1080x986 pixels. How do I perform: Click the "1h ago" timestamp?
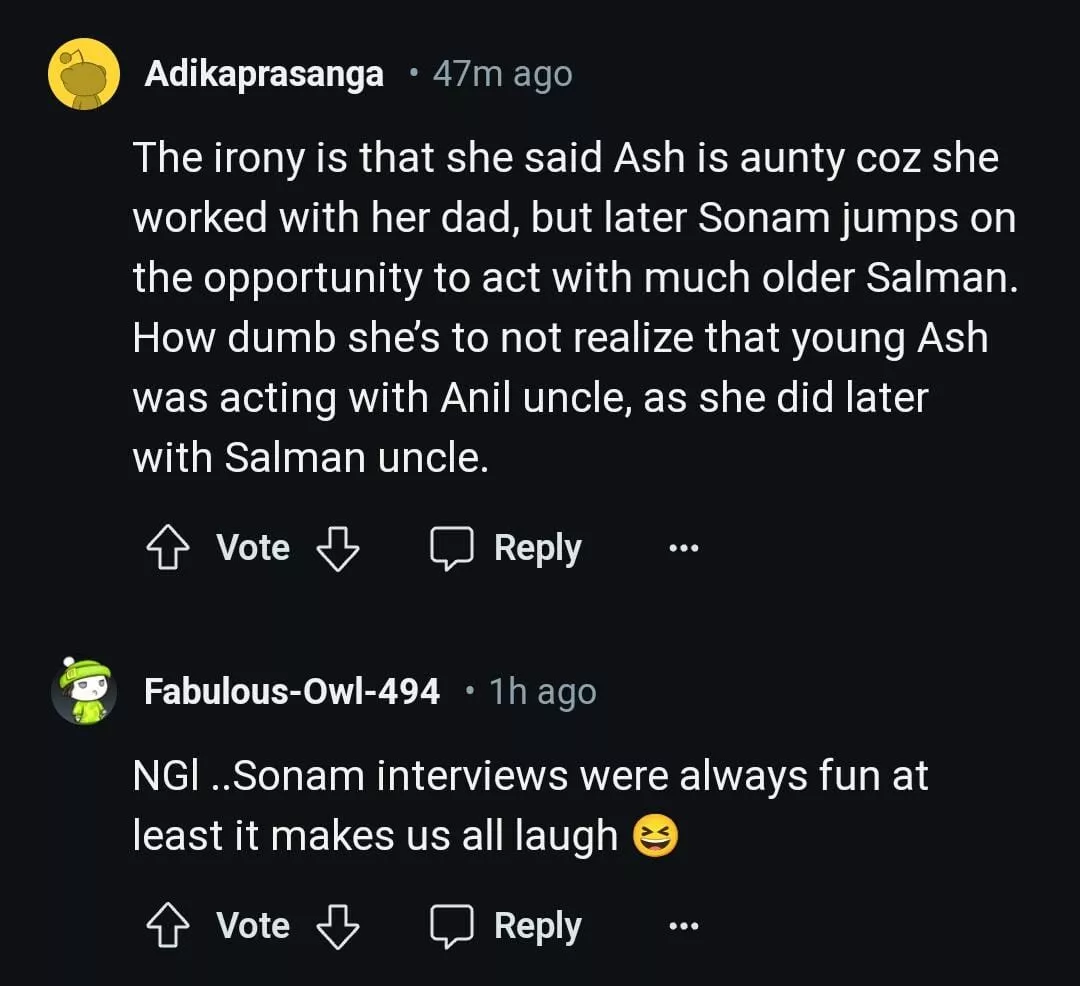(542, 692)
